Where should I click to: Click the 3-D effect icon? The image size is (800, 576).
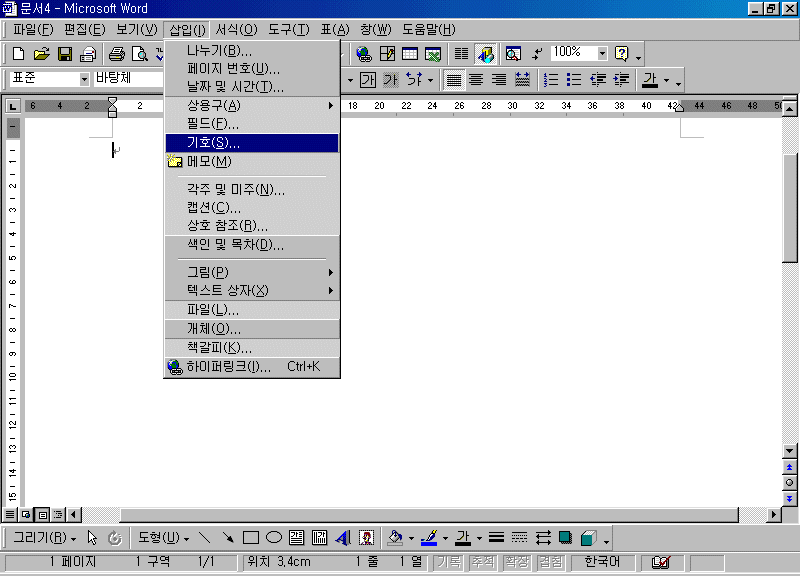(x=588, y=538)
